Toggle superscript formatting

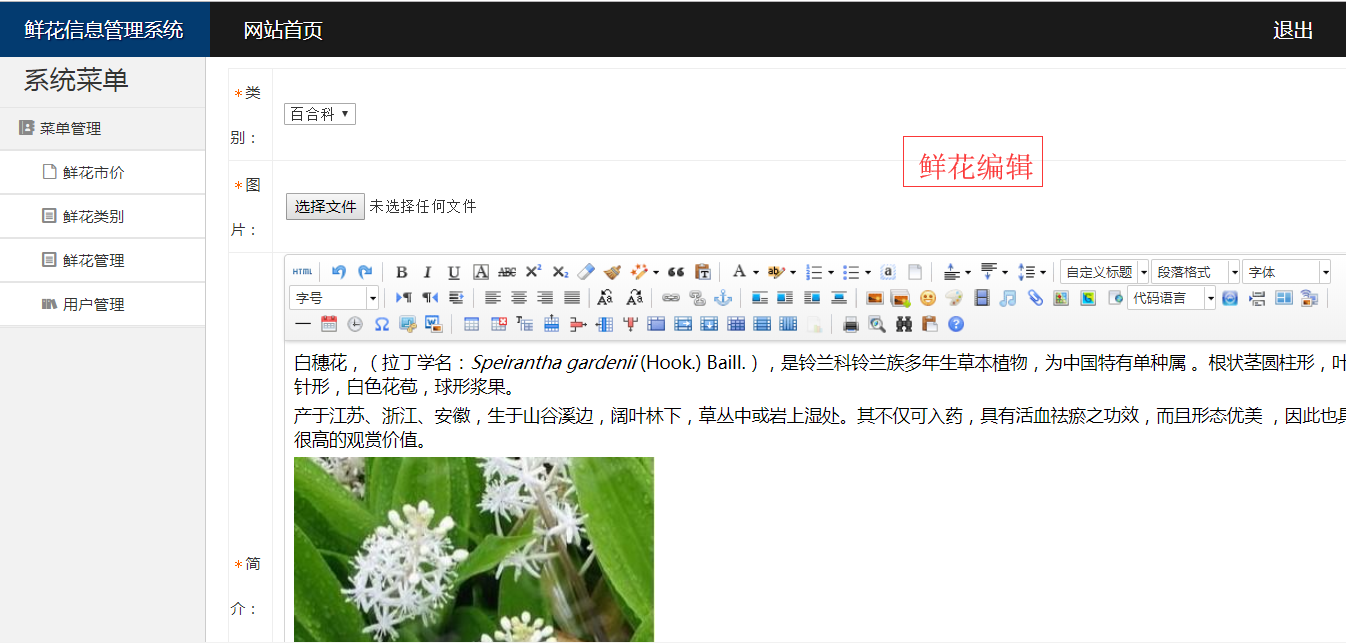[534, 272]
